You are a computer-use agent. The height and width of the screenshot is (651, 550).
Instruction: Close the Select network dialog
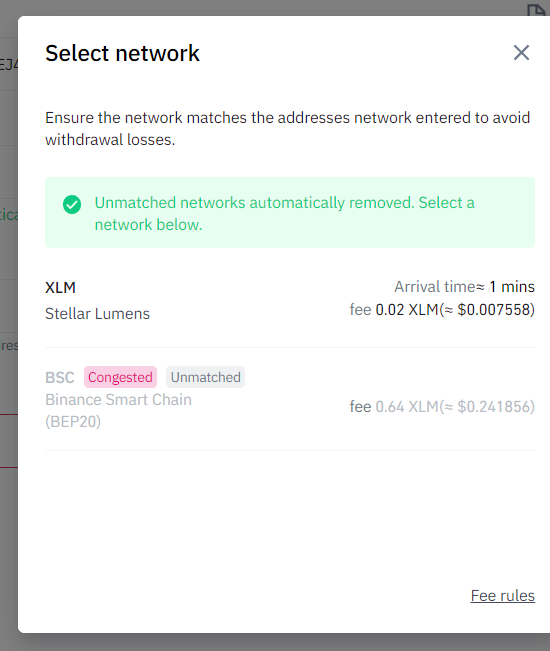coord(521,53)
